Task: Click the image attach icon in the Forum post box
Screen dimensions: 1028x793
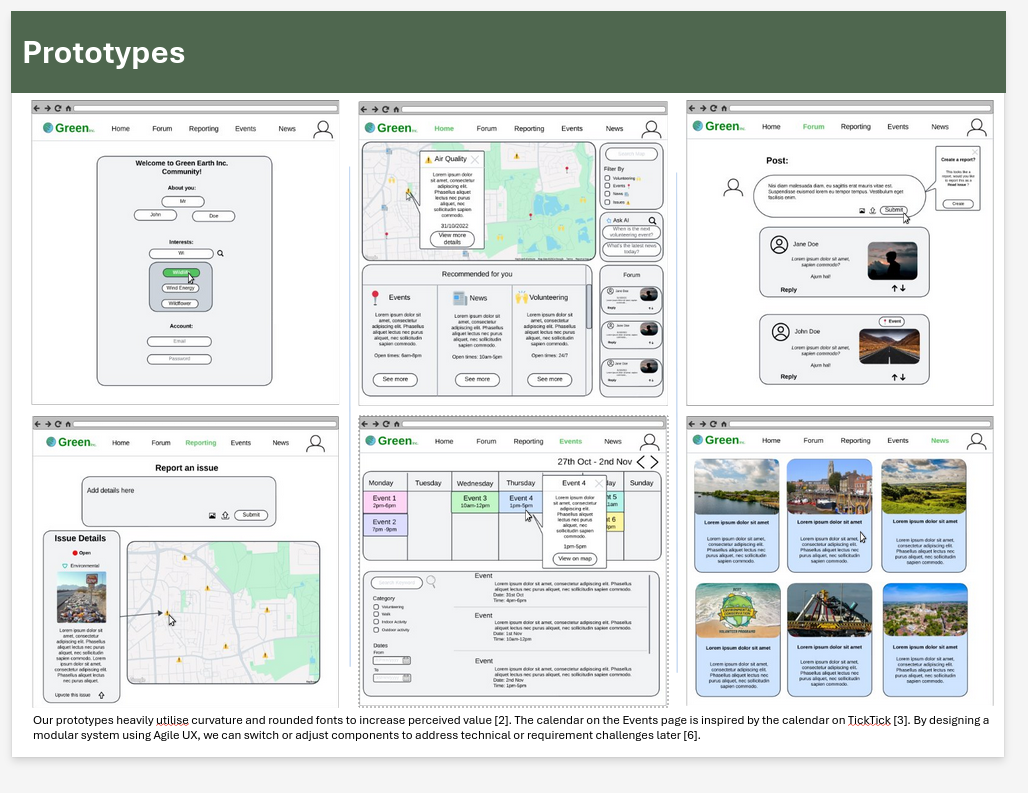Action: [861, 211]
